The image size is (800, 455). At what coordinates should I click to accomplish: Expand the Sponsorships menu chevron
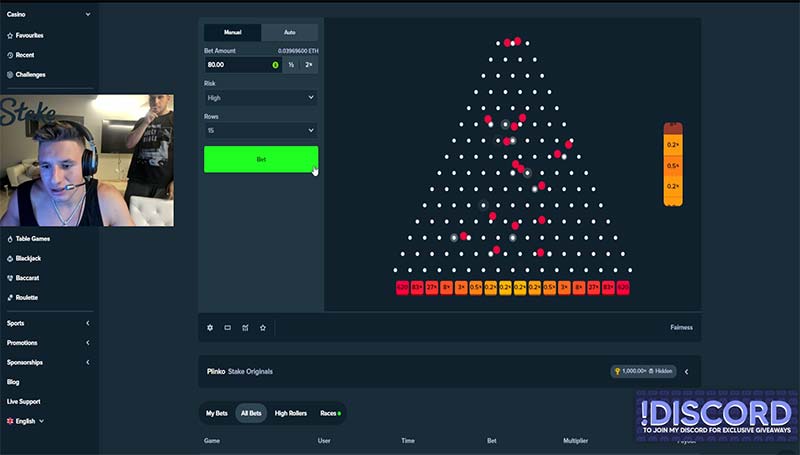pos(88,362)
